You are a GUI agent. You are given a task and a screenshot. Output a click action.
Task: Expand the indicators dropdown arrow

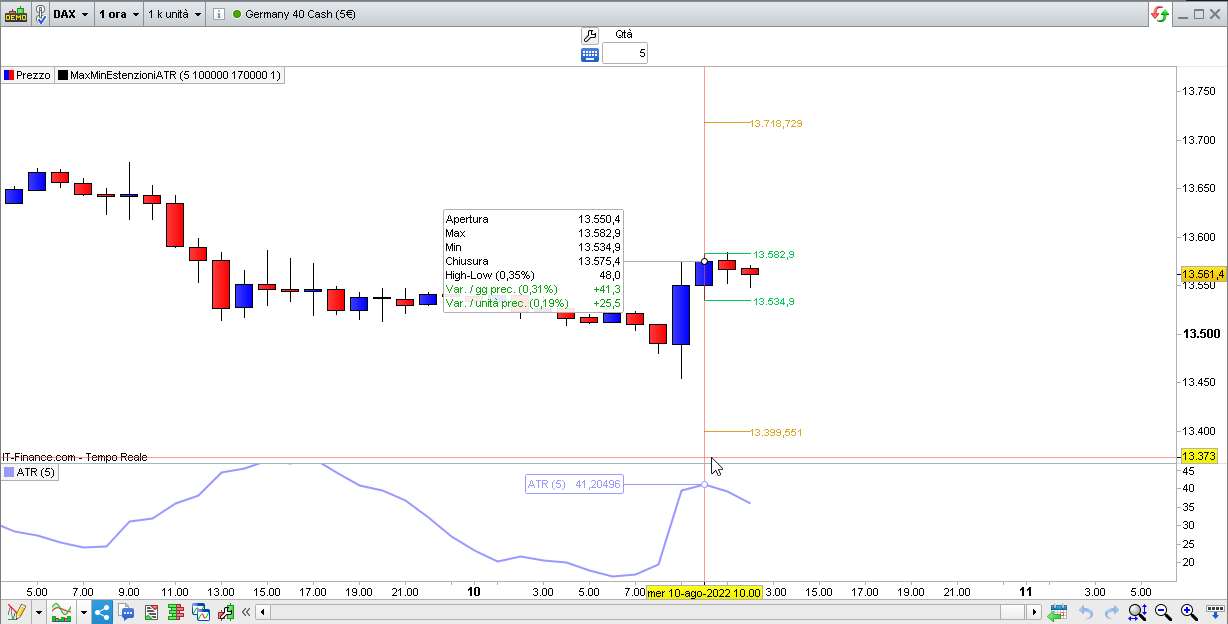[x=82, y=612]
